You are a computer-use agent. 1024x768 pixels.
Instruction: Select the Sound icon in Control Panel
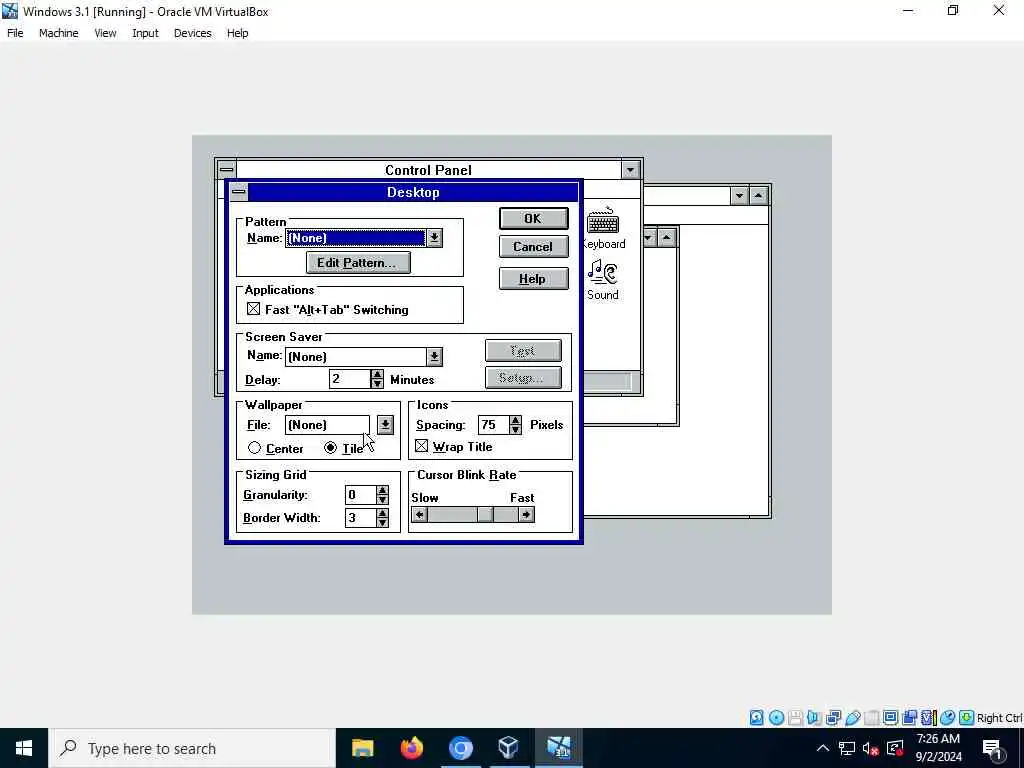click(x=602, y=280)
